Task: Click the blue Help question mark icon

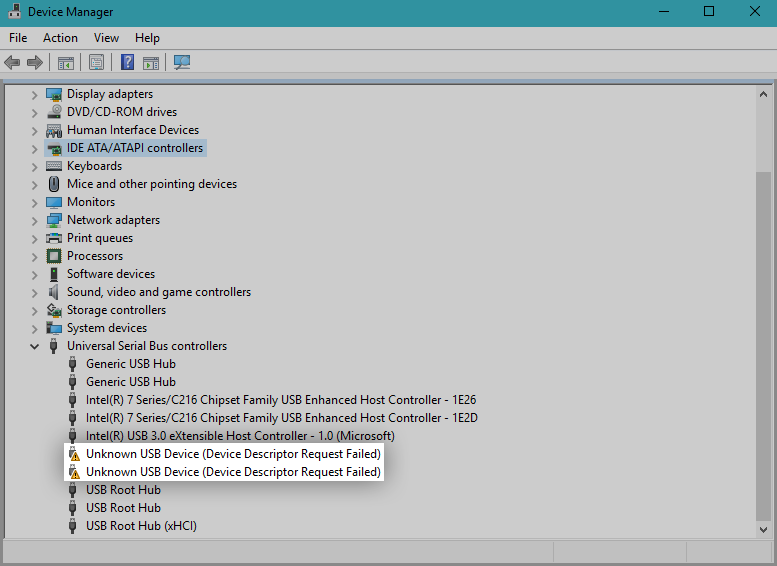Action: (127, 62)
